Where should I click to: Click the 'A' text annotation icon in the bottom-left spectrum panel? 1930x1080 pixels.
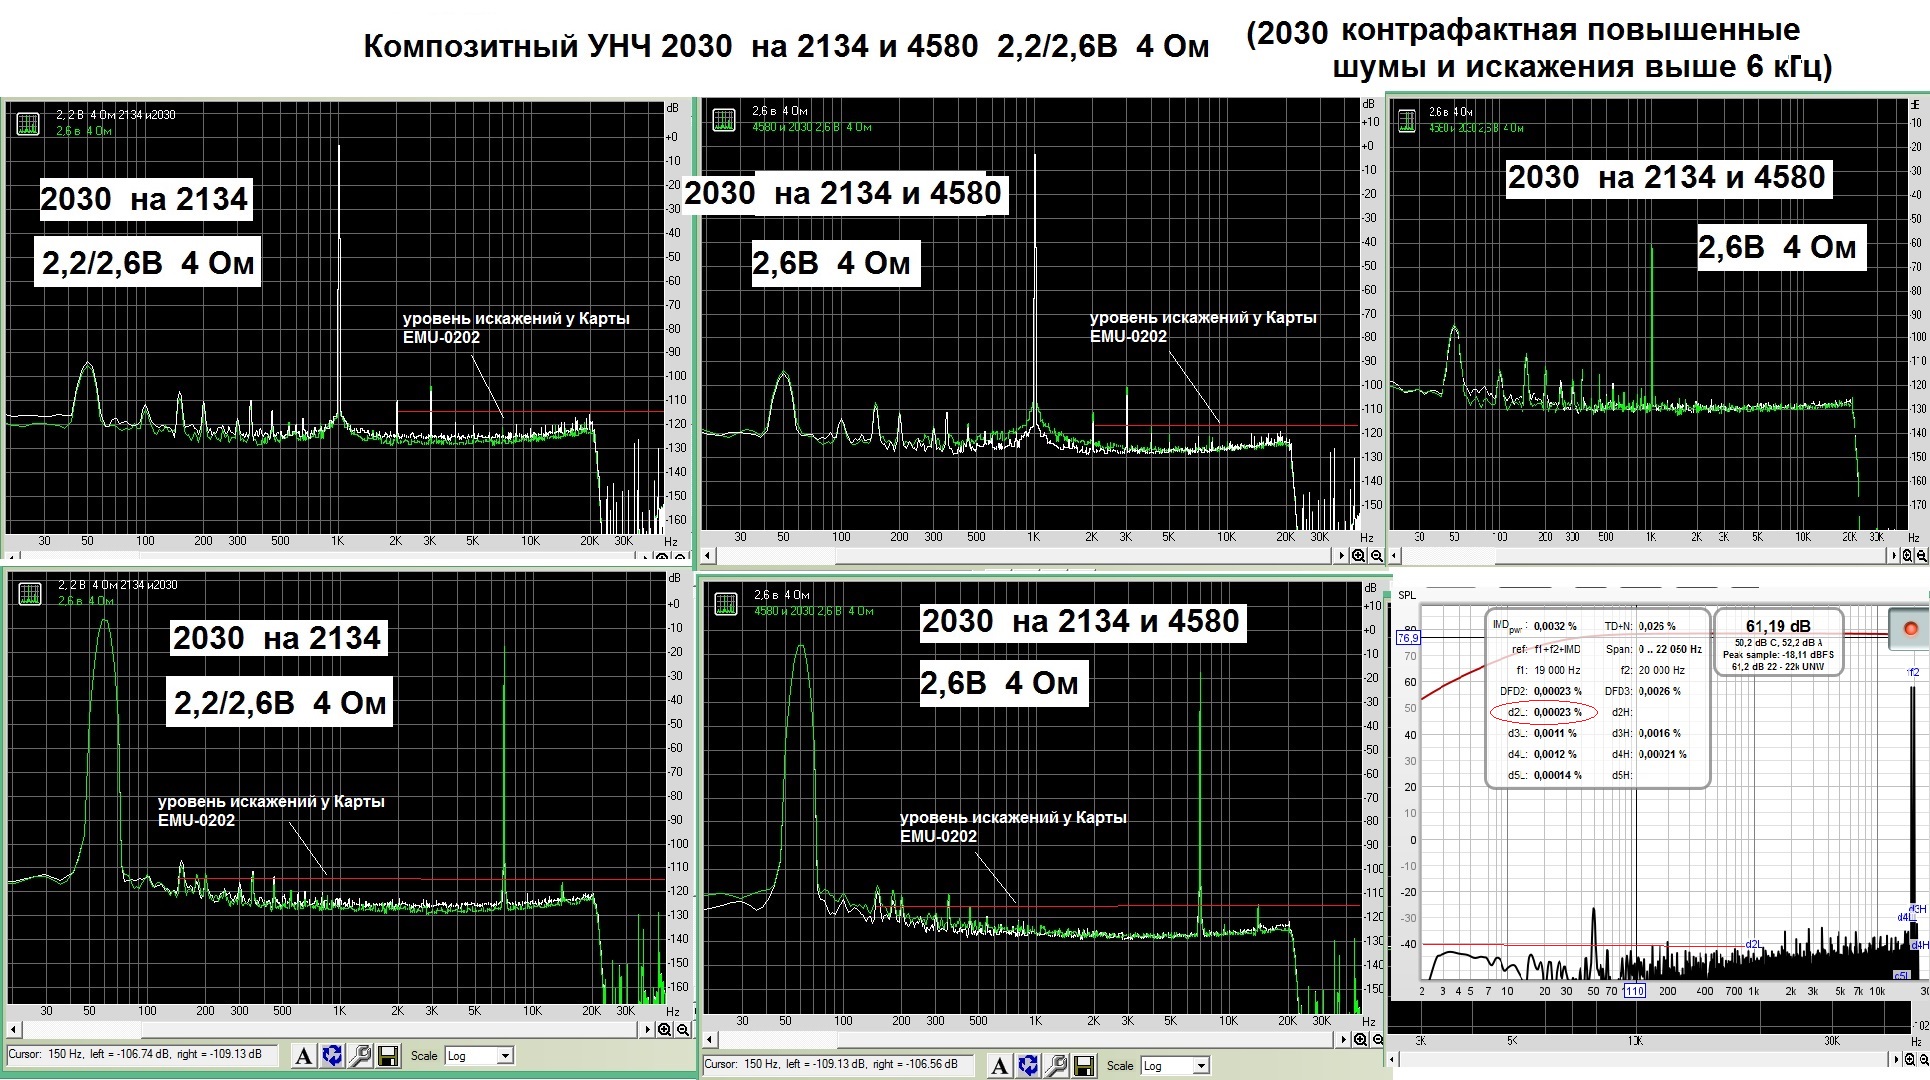(x=305, y=1056)
